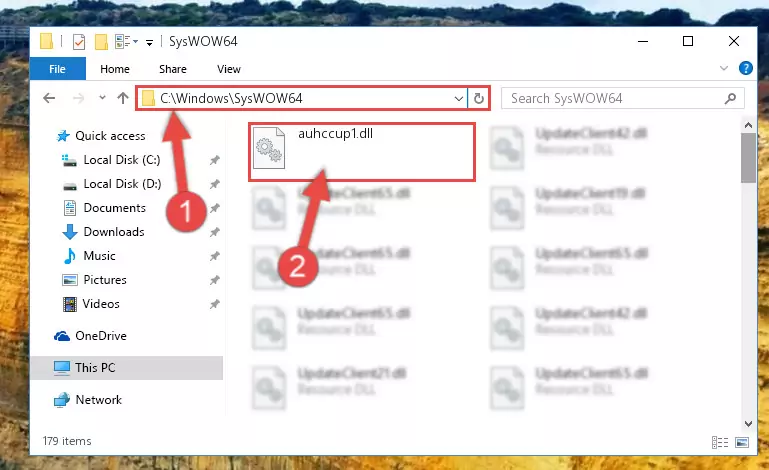769x470 pixels.
Task: Close the SysWOW64 window
Action: [x=734, y=41]
